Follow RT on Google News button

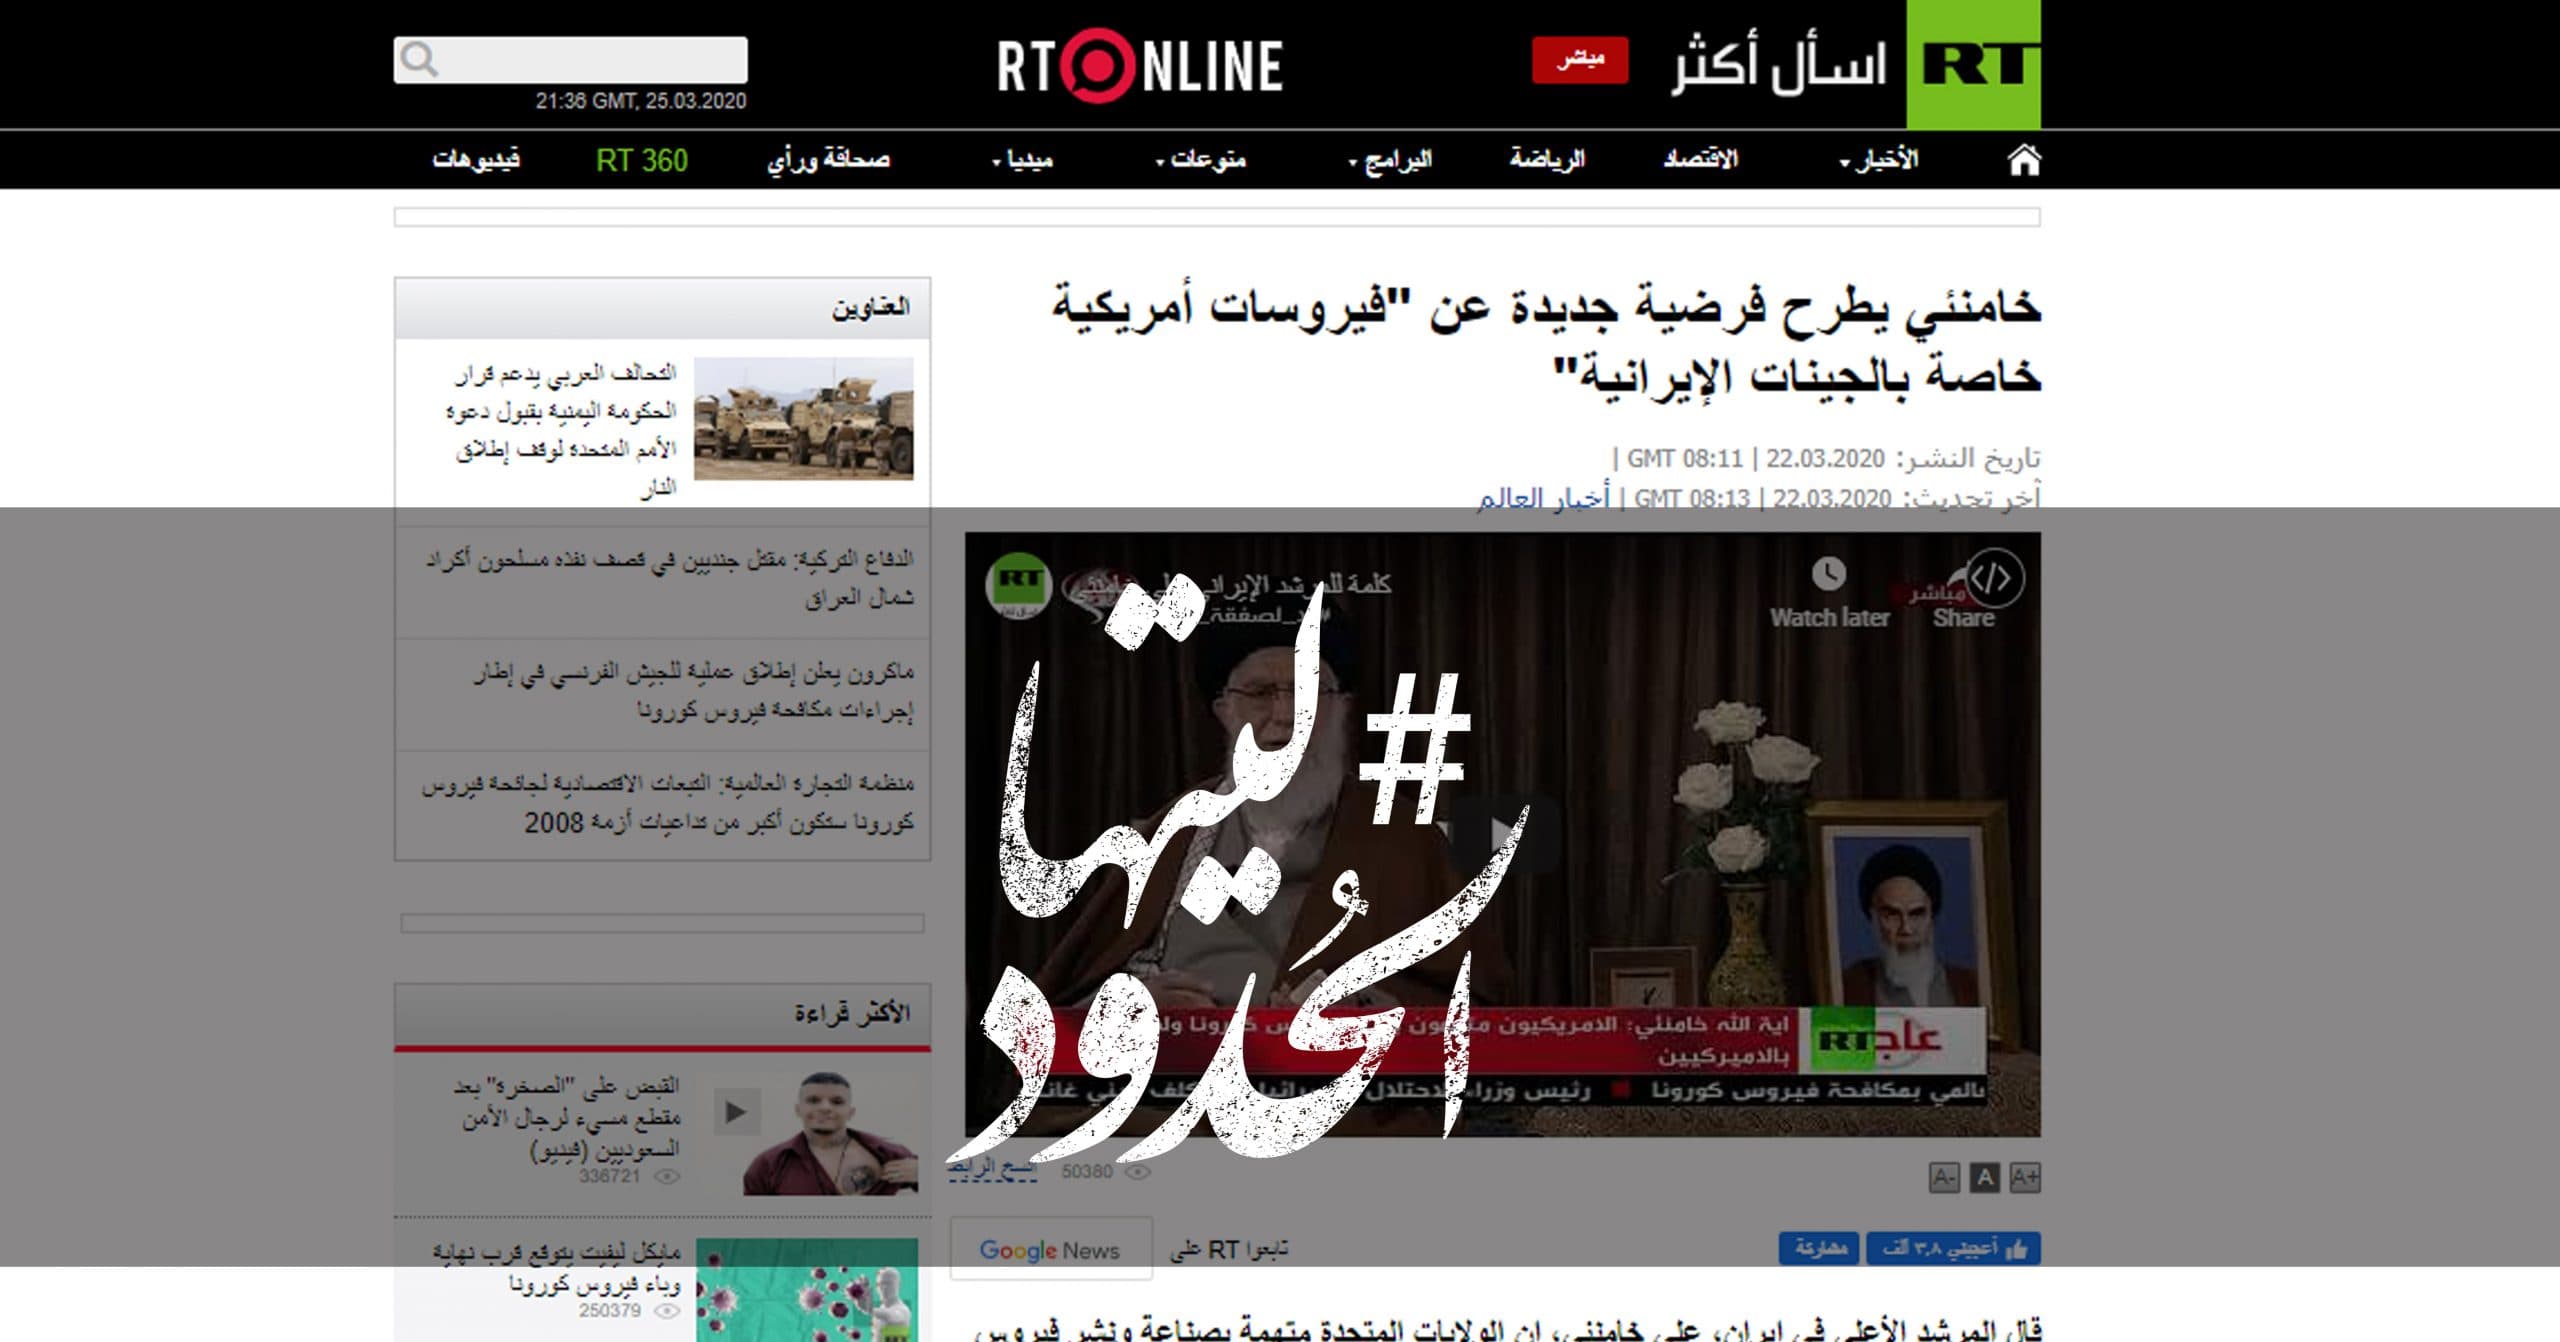[1051, 1249]
